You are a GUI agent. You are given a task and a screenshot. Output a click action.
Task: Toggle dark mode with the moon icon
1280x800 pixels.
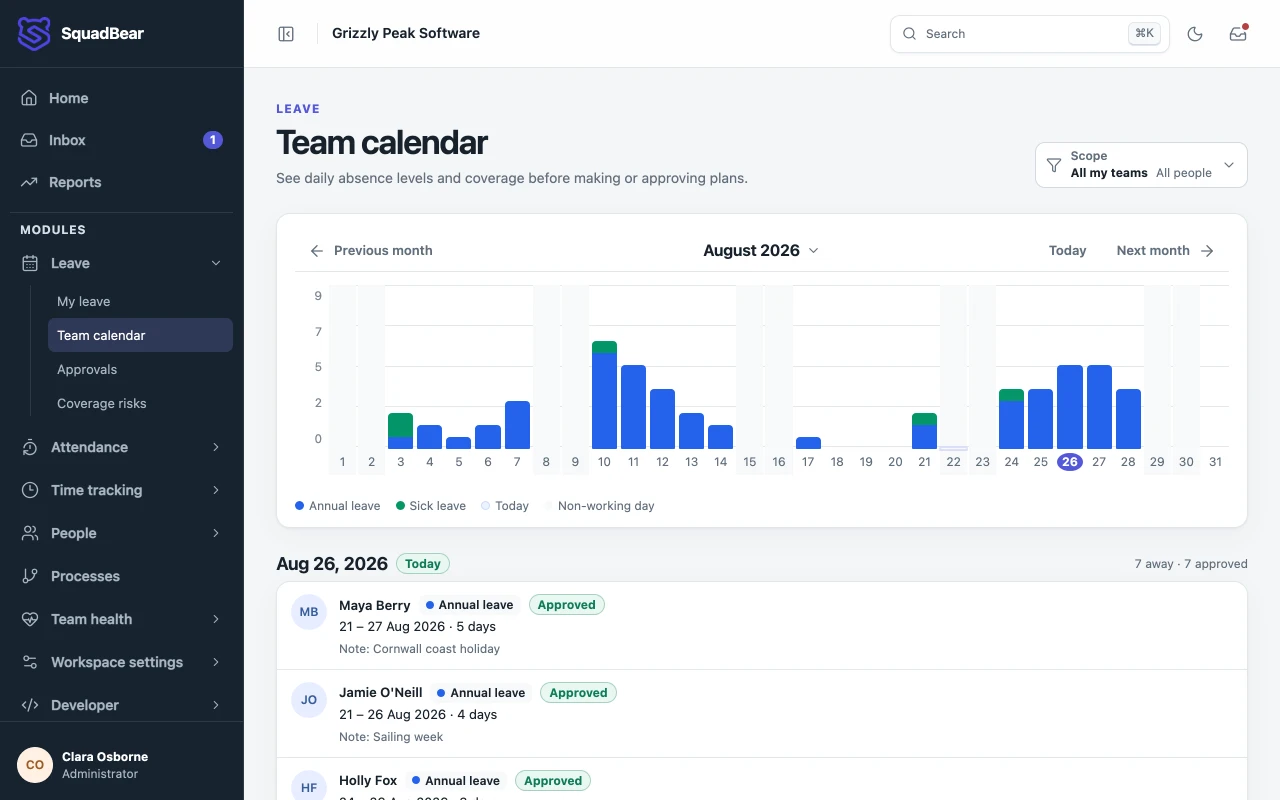(1194, 34)
